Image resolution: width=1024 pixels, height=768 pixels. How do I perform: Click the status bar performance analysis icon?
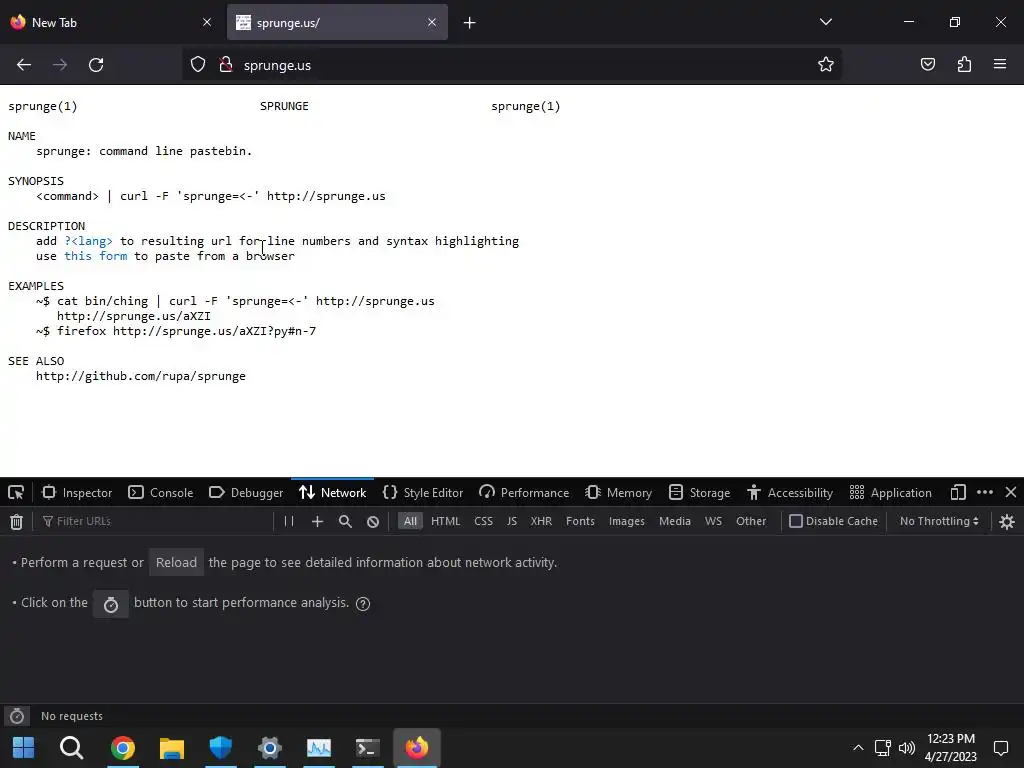[17, 716]
